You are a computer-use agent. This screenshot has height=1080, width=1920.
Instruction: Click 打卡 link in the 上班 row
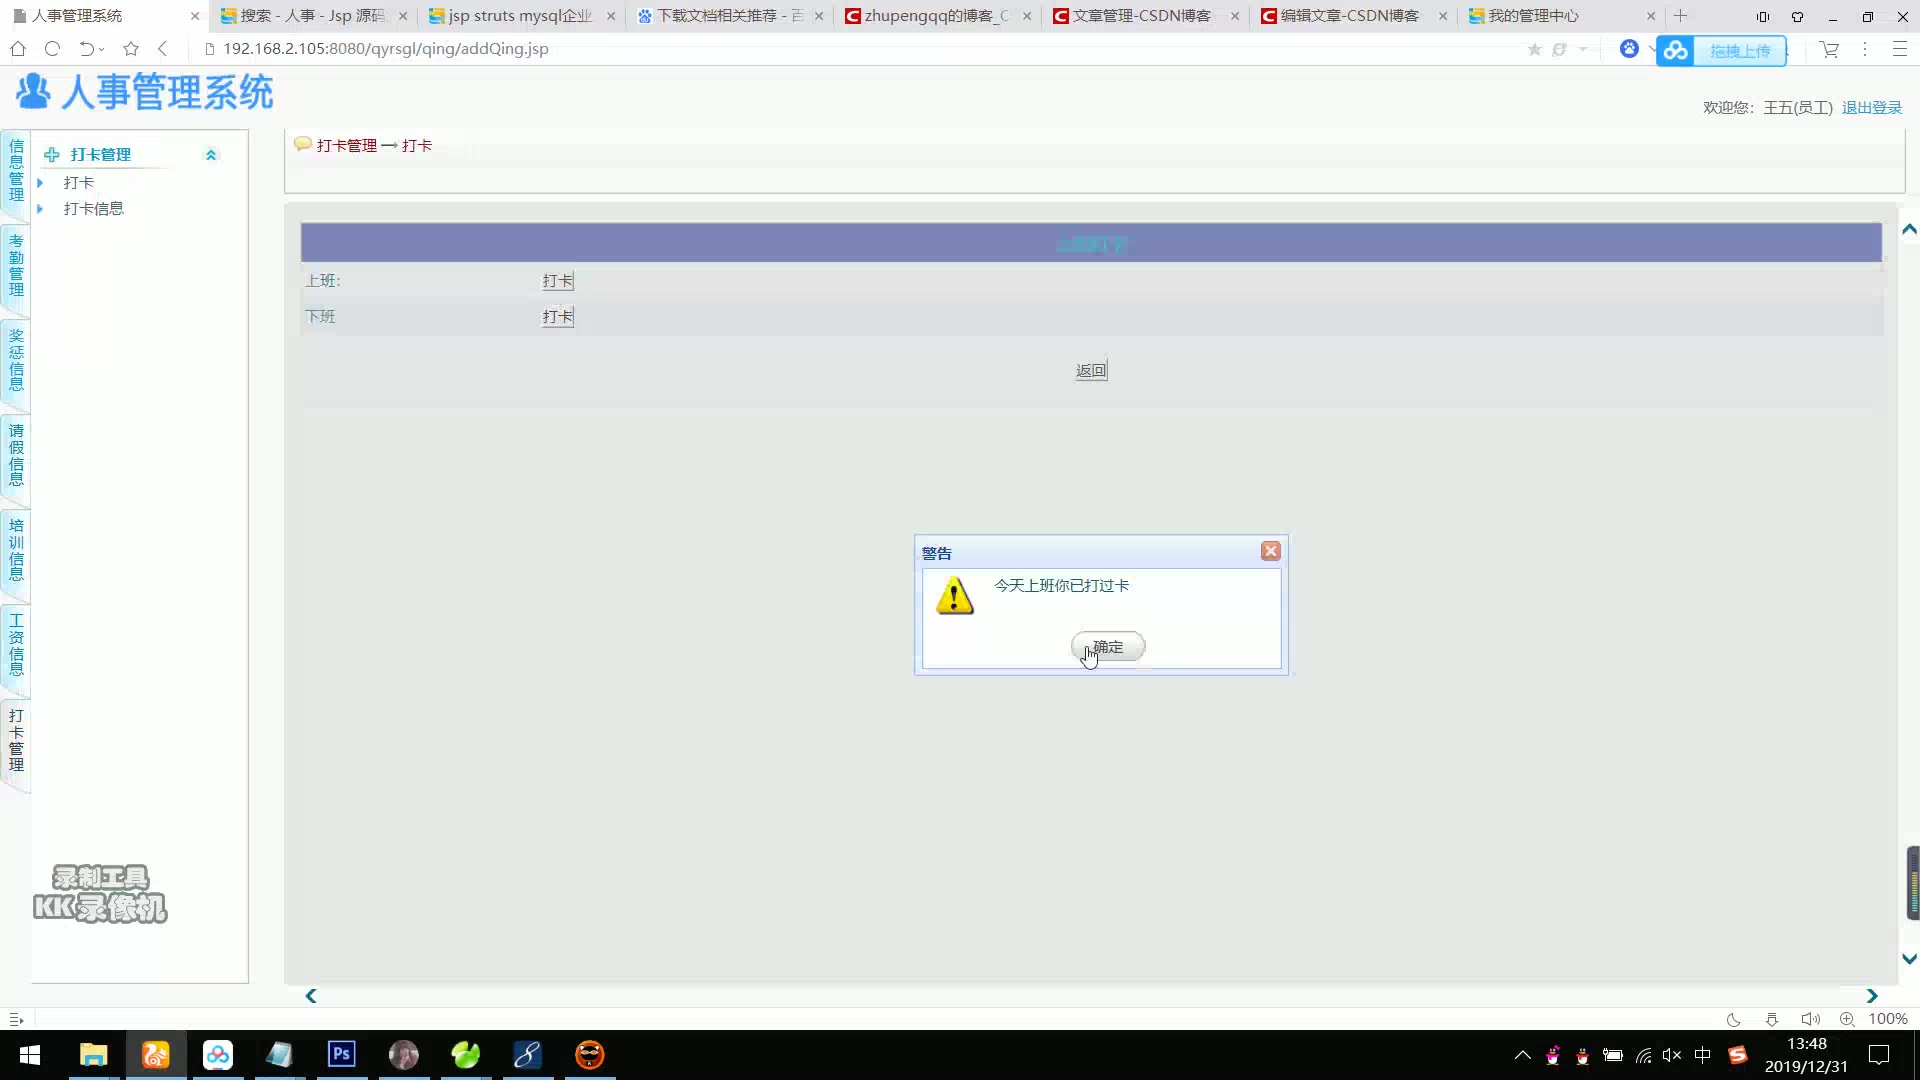(558, 281)
